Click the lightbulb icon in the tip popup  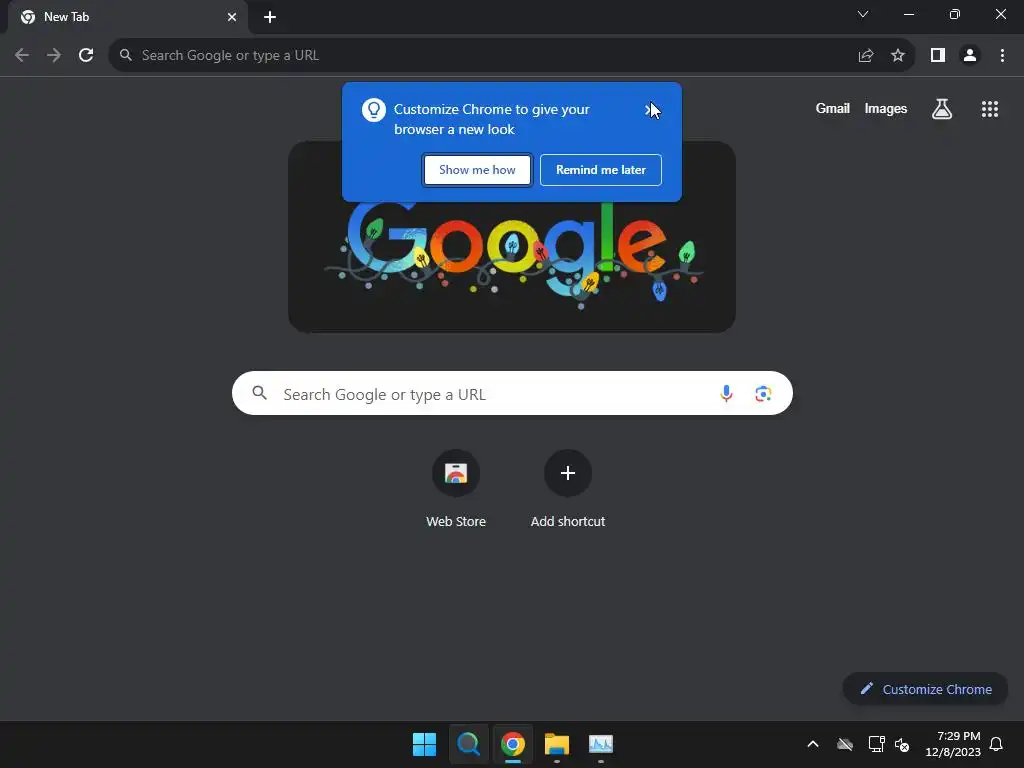click(x=374, y=110)
